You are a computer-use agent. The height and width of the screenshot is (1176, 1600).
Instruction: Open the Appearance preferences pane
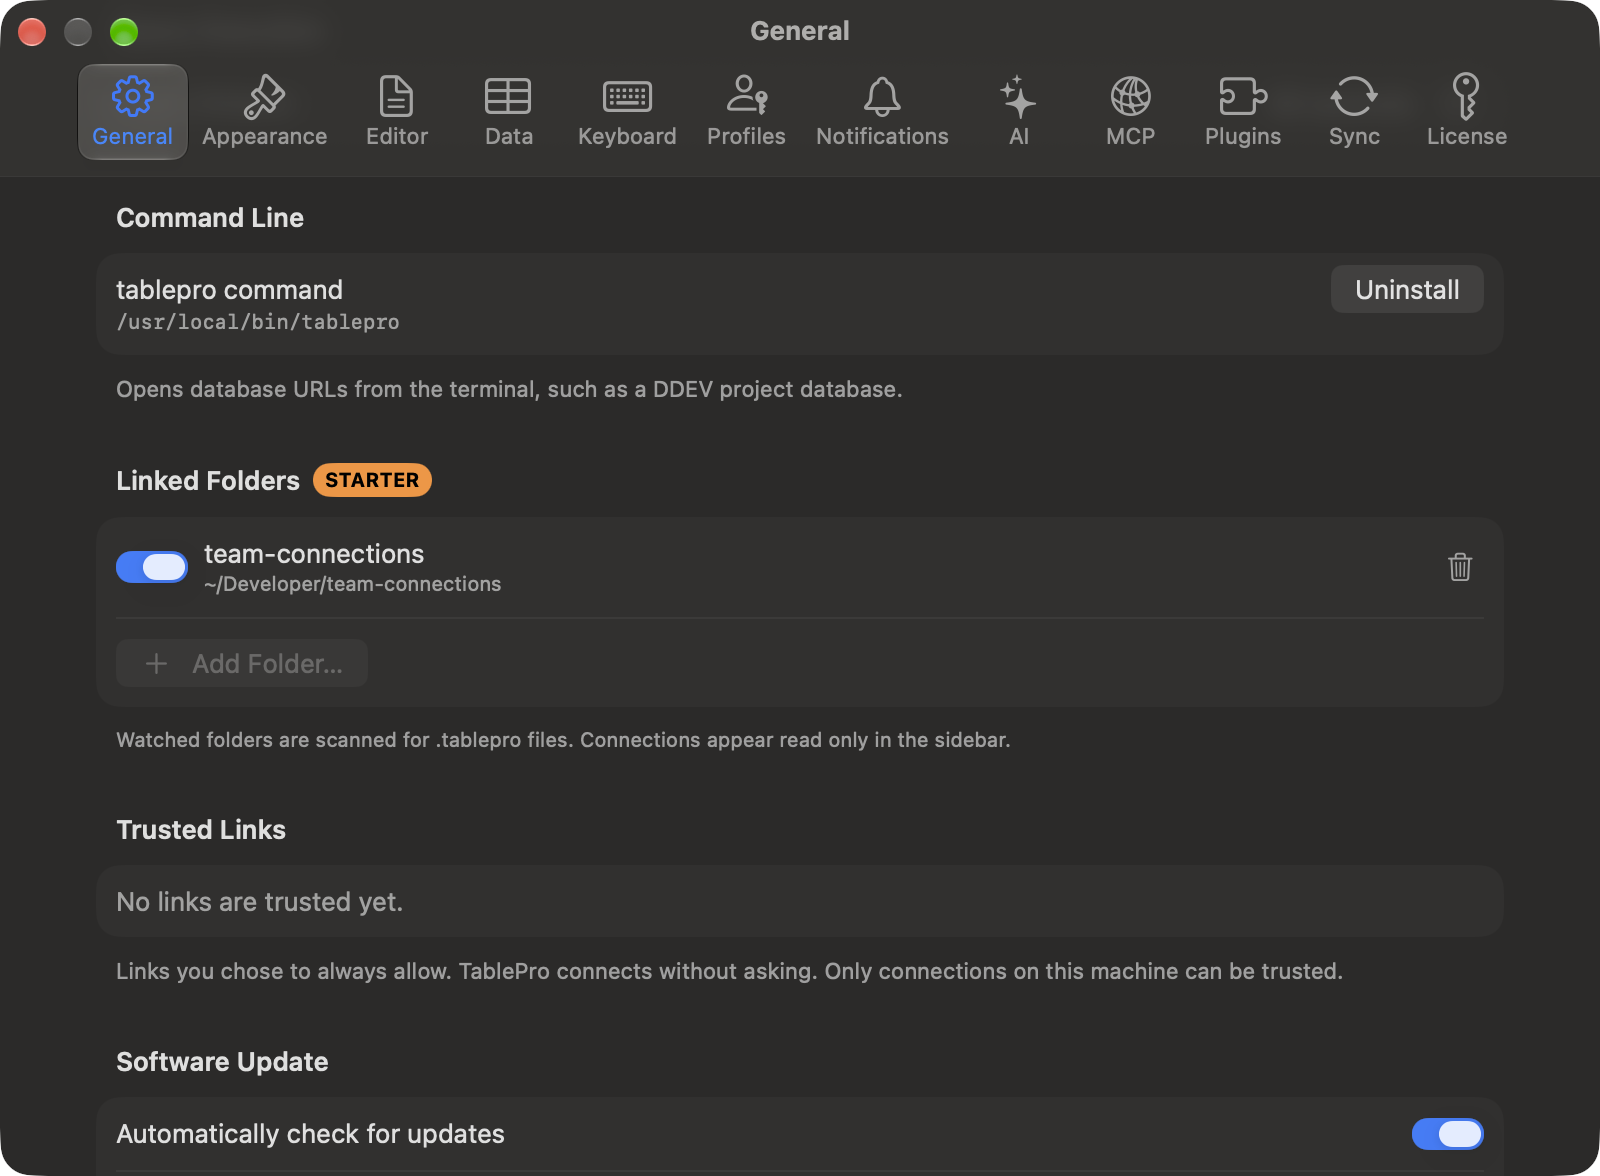click(x=264, y=112)
